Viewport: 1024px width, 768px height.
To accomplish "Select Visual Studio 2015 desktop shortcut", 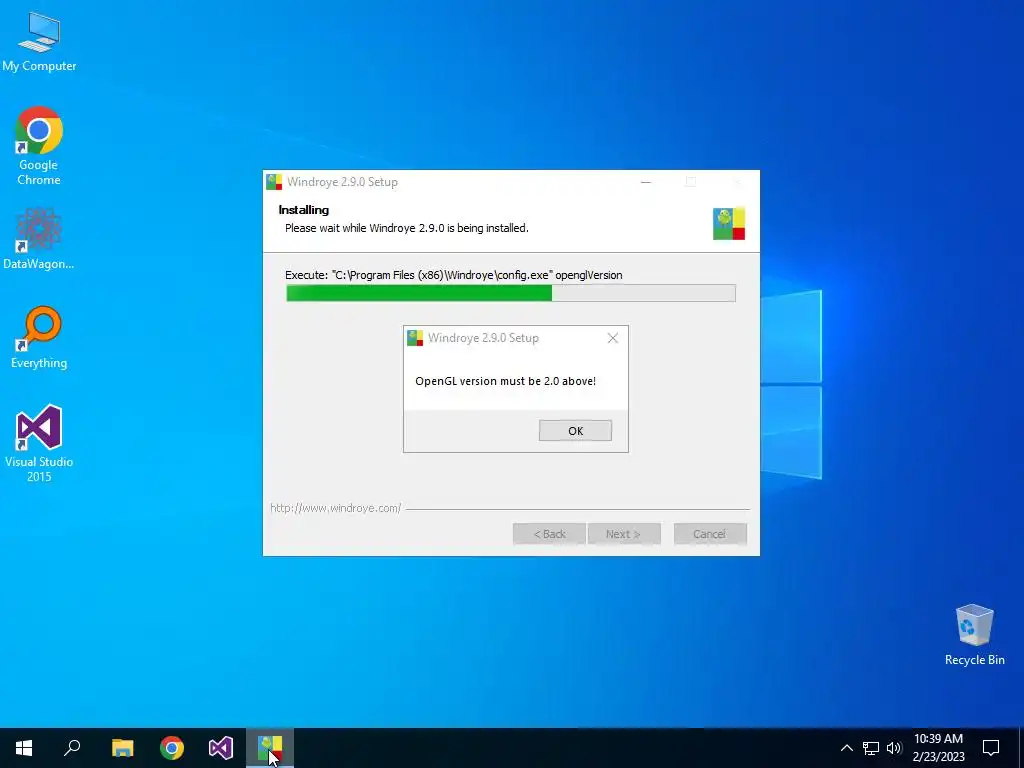I will [x=39, y=443].
